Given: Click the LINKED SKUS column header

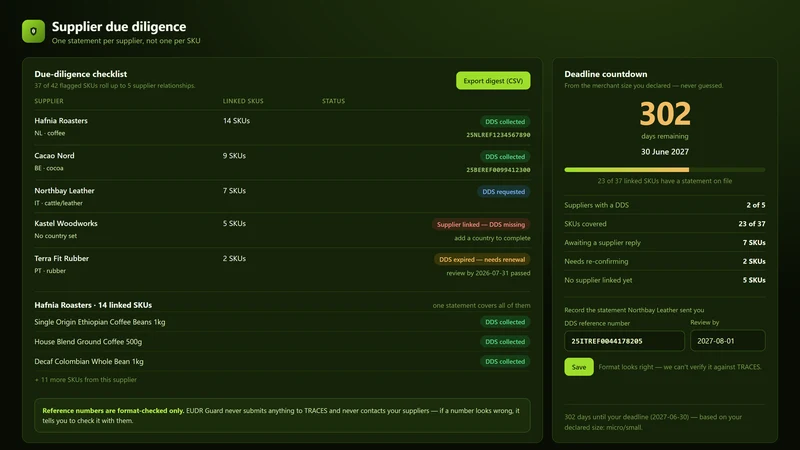Looking at the screenshot, I should pos(243,101).
